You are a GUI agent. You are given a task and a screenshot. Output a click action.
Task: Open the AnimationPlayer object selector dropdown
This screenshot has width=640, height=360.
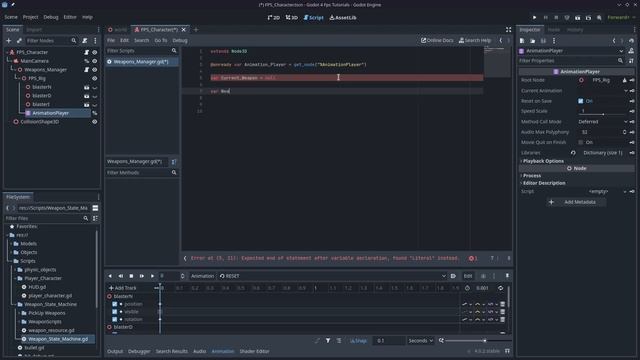[x=571, y=51]
